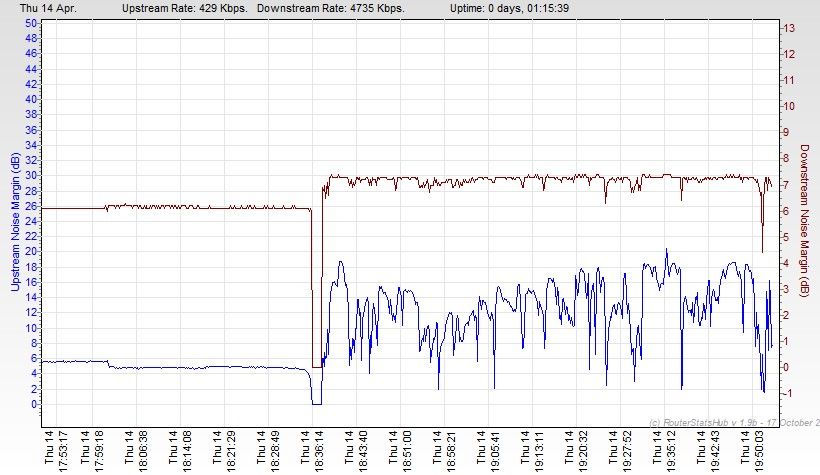Click the 26 value on the upstream axis

coord(32,206)
